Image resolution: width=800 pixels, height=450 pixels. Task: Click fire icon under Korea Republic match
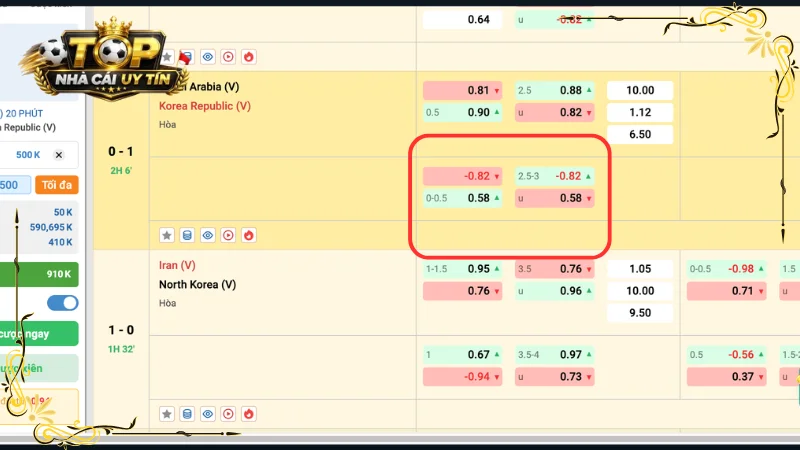248,235
